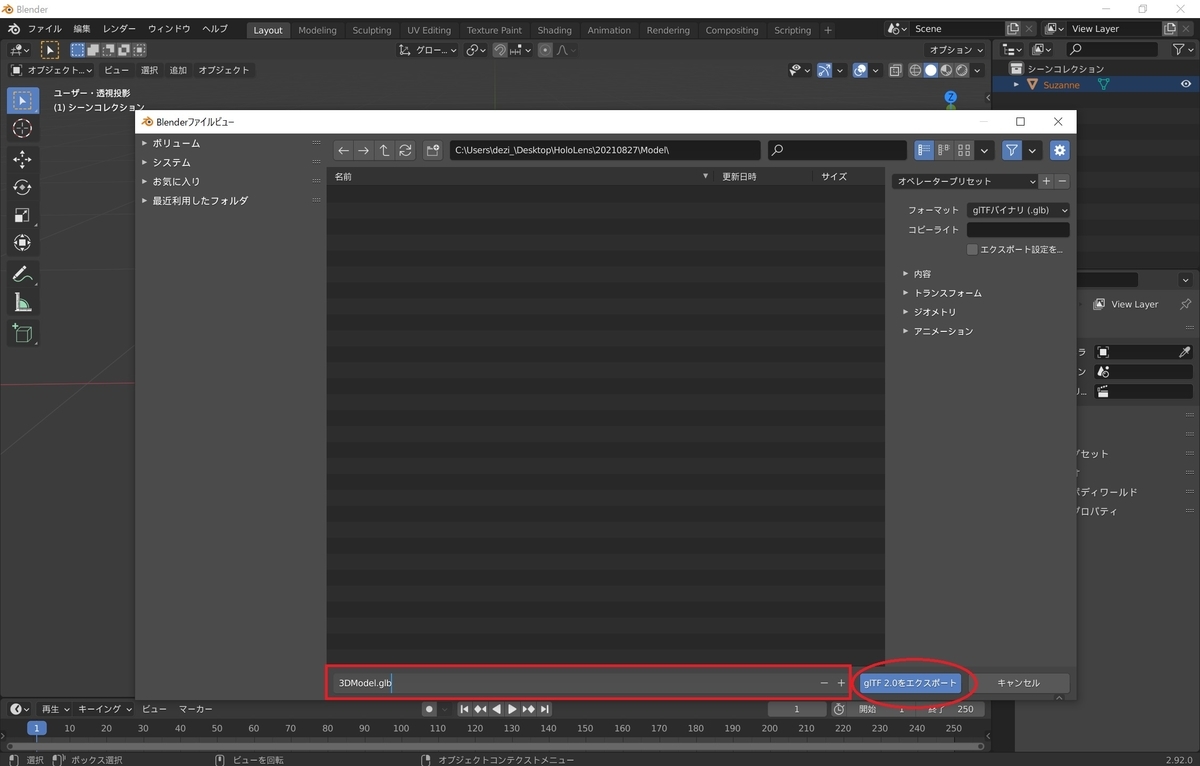
Task: Select the Annotate pencil tool
Action: click(22, 274)
